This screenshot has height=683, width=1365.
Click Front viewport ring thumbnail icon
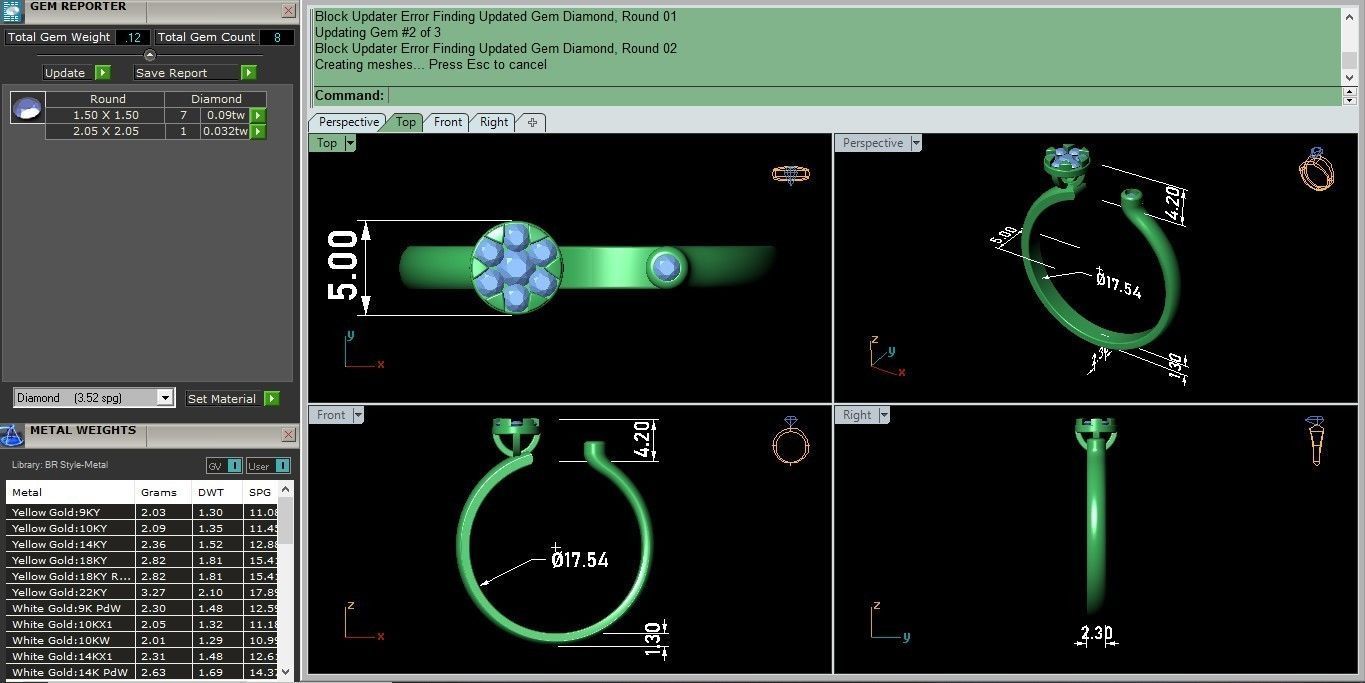pyautogui.click(x=790, y=439)
